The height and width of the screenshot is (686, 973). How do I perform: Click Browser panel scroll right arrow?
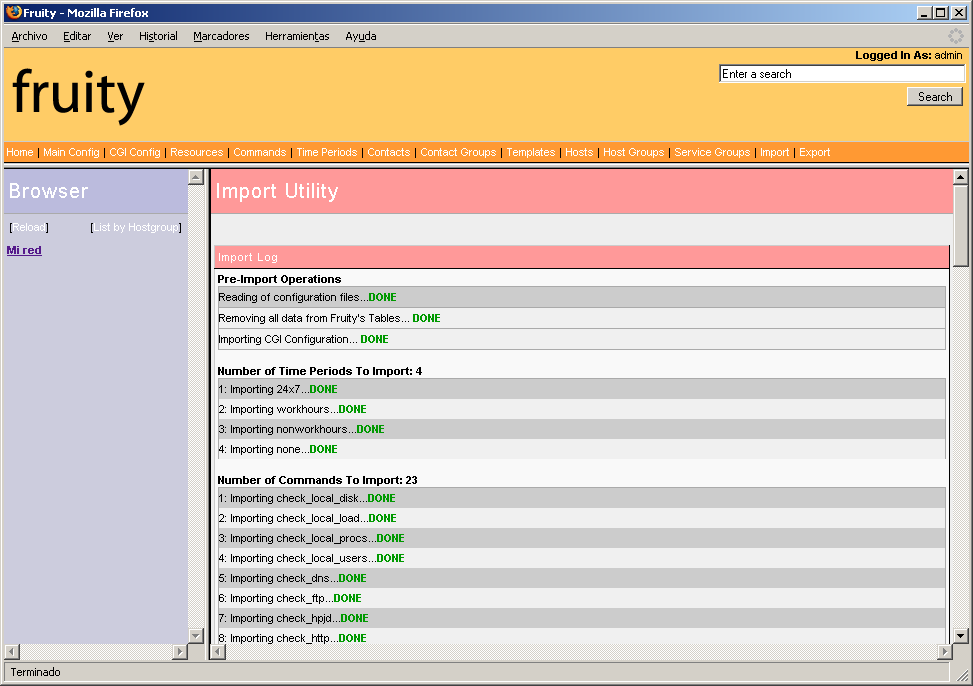tap(180, 651)
